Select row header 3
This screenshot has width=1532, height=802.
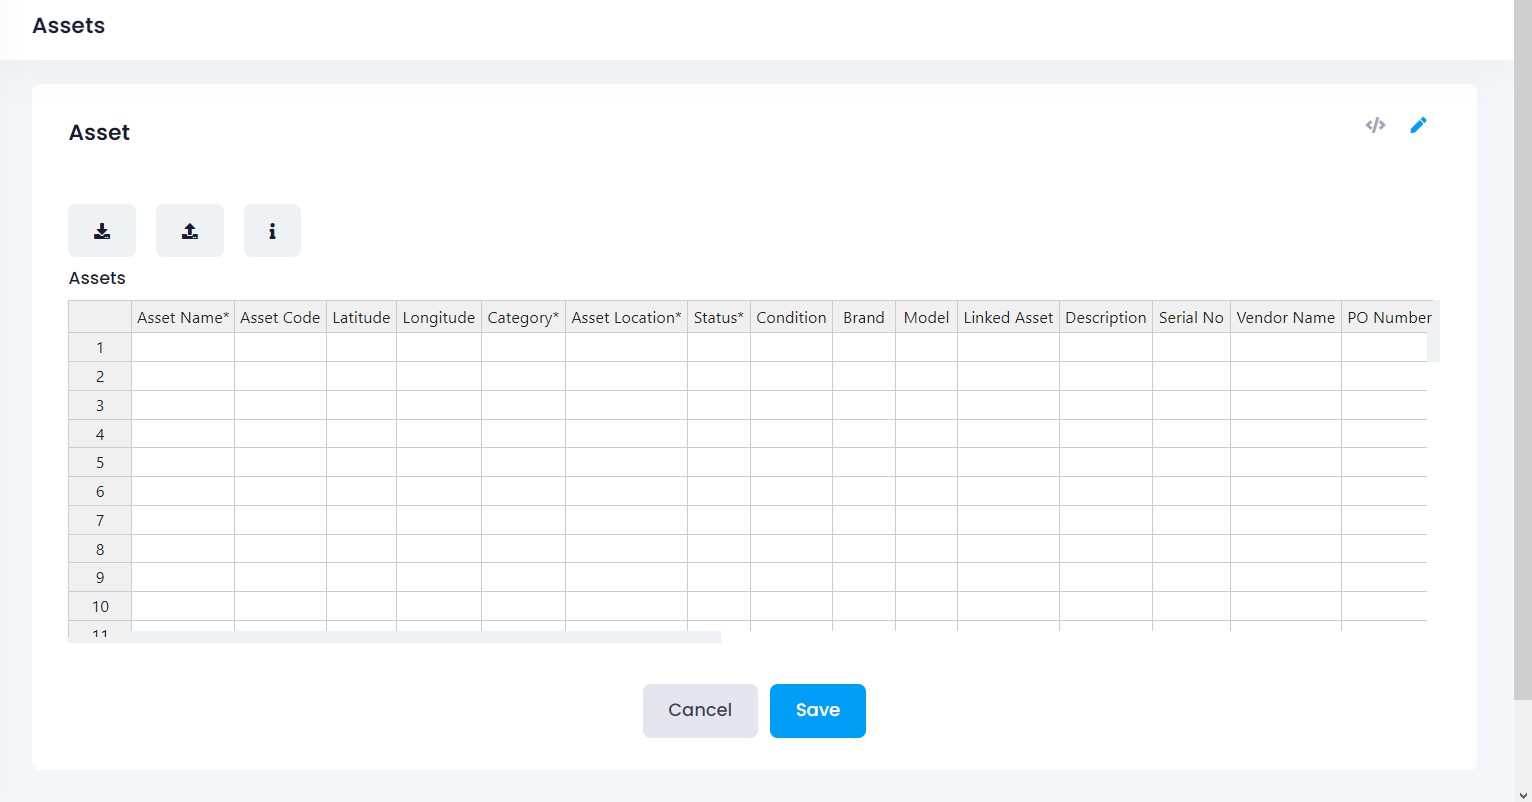pyautogui.click(x=100, y=405)
